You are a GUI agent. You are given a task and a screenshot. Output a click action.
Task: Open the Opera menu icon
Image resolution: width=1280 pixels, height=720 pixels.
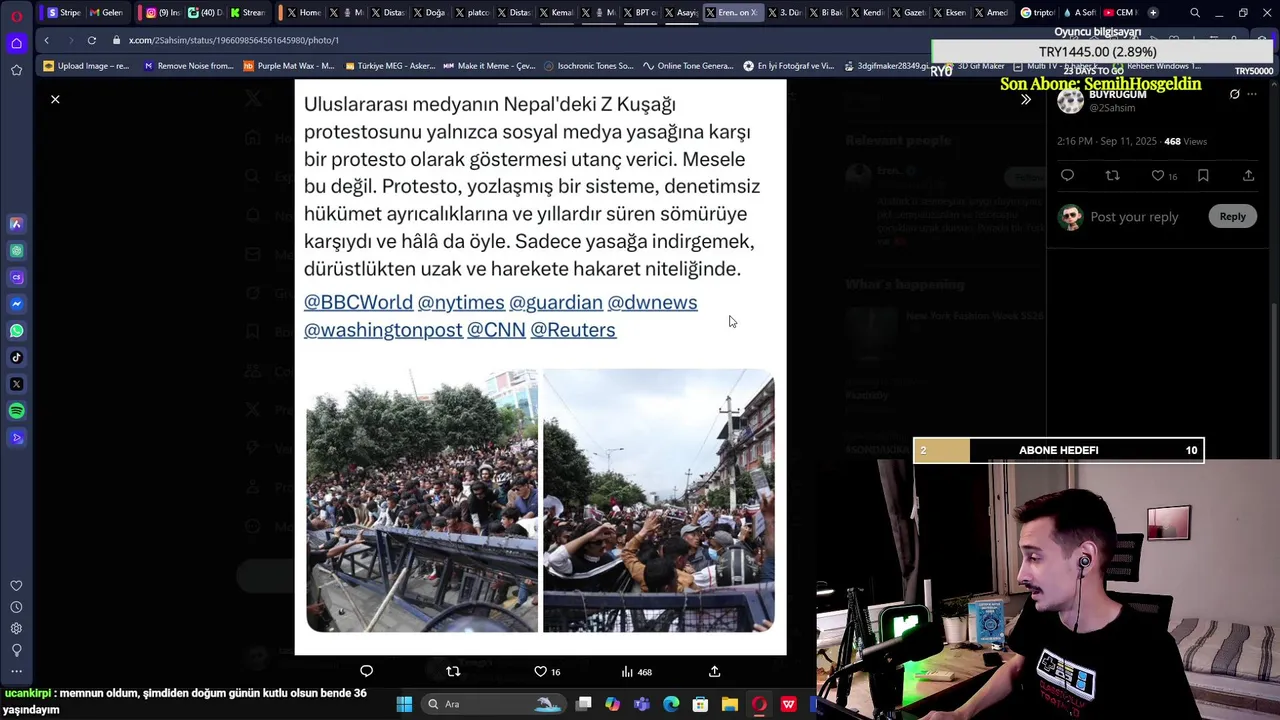[16, 15]
